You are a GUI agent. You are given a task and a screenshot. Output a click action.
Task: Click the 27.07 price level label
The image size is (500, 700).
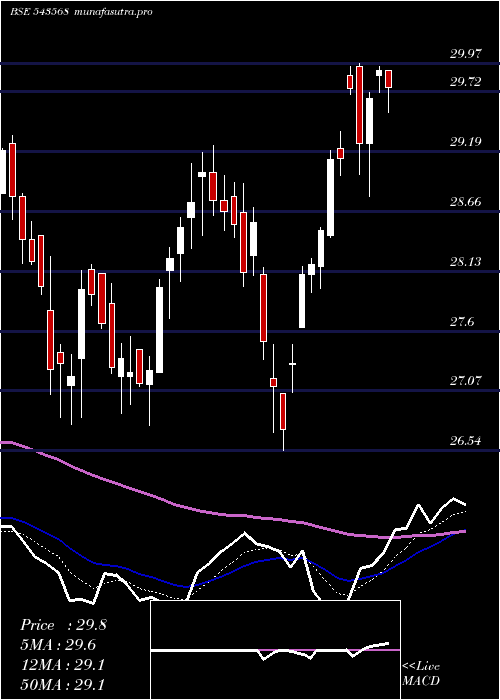tap(466, 381)
